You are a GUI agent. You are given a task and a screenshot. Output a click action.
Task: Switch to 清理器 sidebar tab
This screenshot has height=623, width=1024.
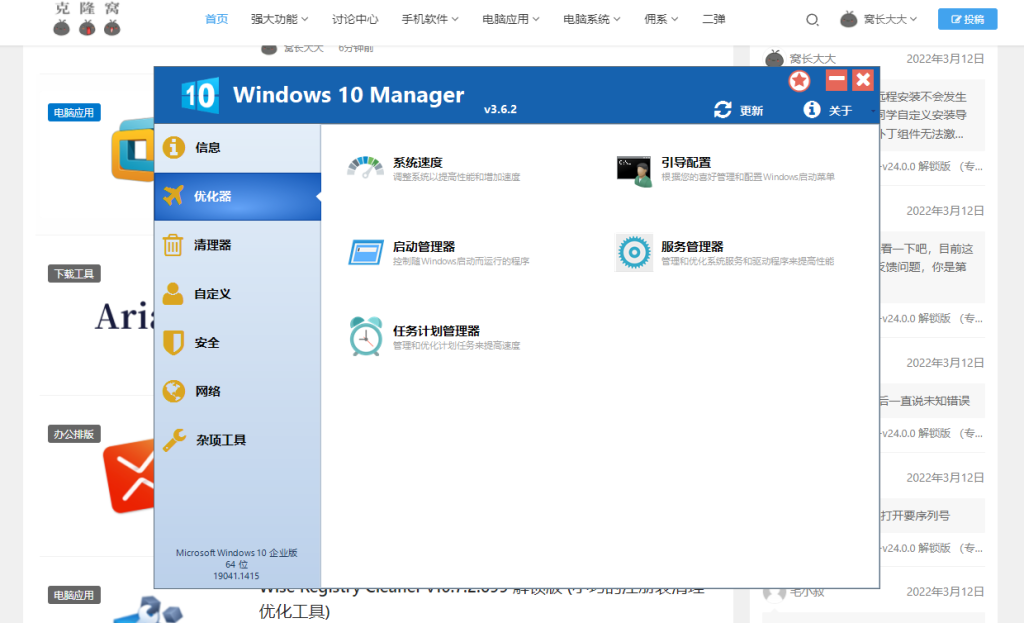coord(238,245)
